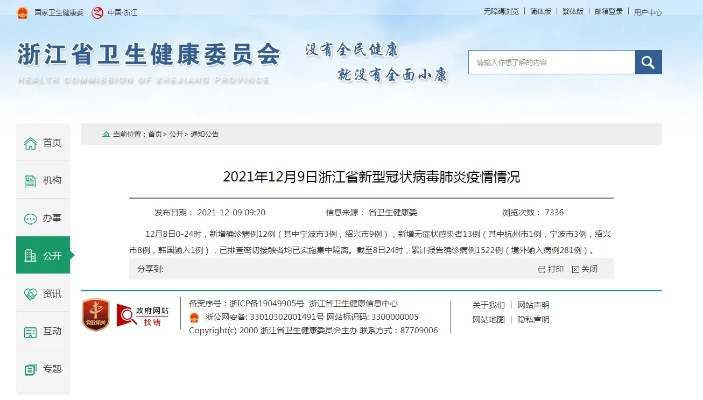Open the 隐私声明 footer link

533,319
